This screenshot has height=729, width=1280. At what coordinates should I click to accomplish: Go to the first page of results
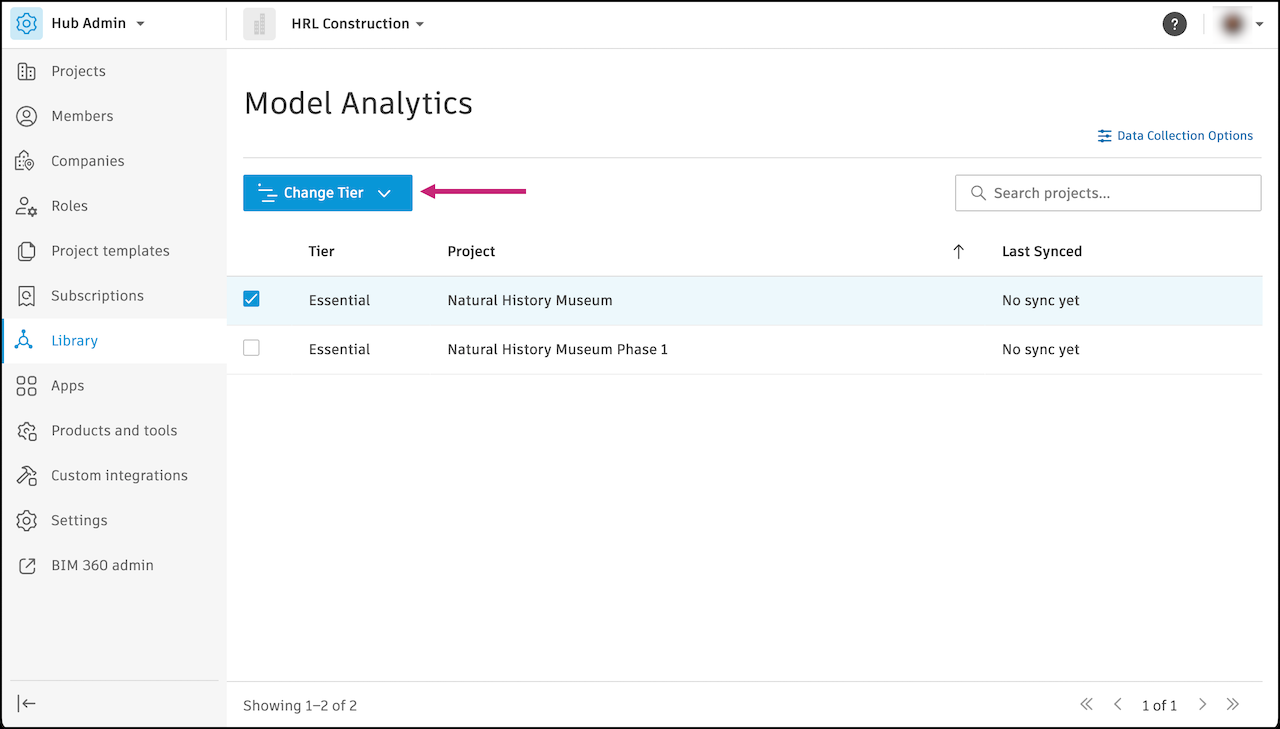tap(1087, 705)
